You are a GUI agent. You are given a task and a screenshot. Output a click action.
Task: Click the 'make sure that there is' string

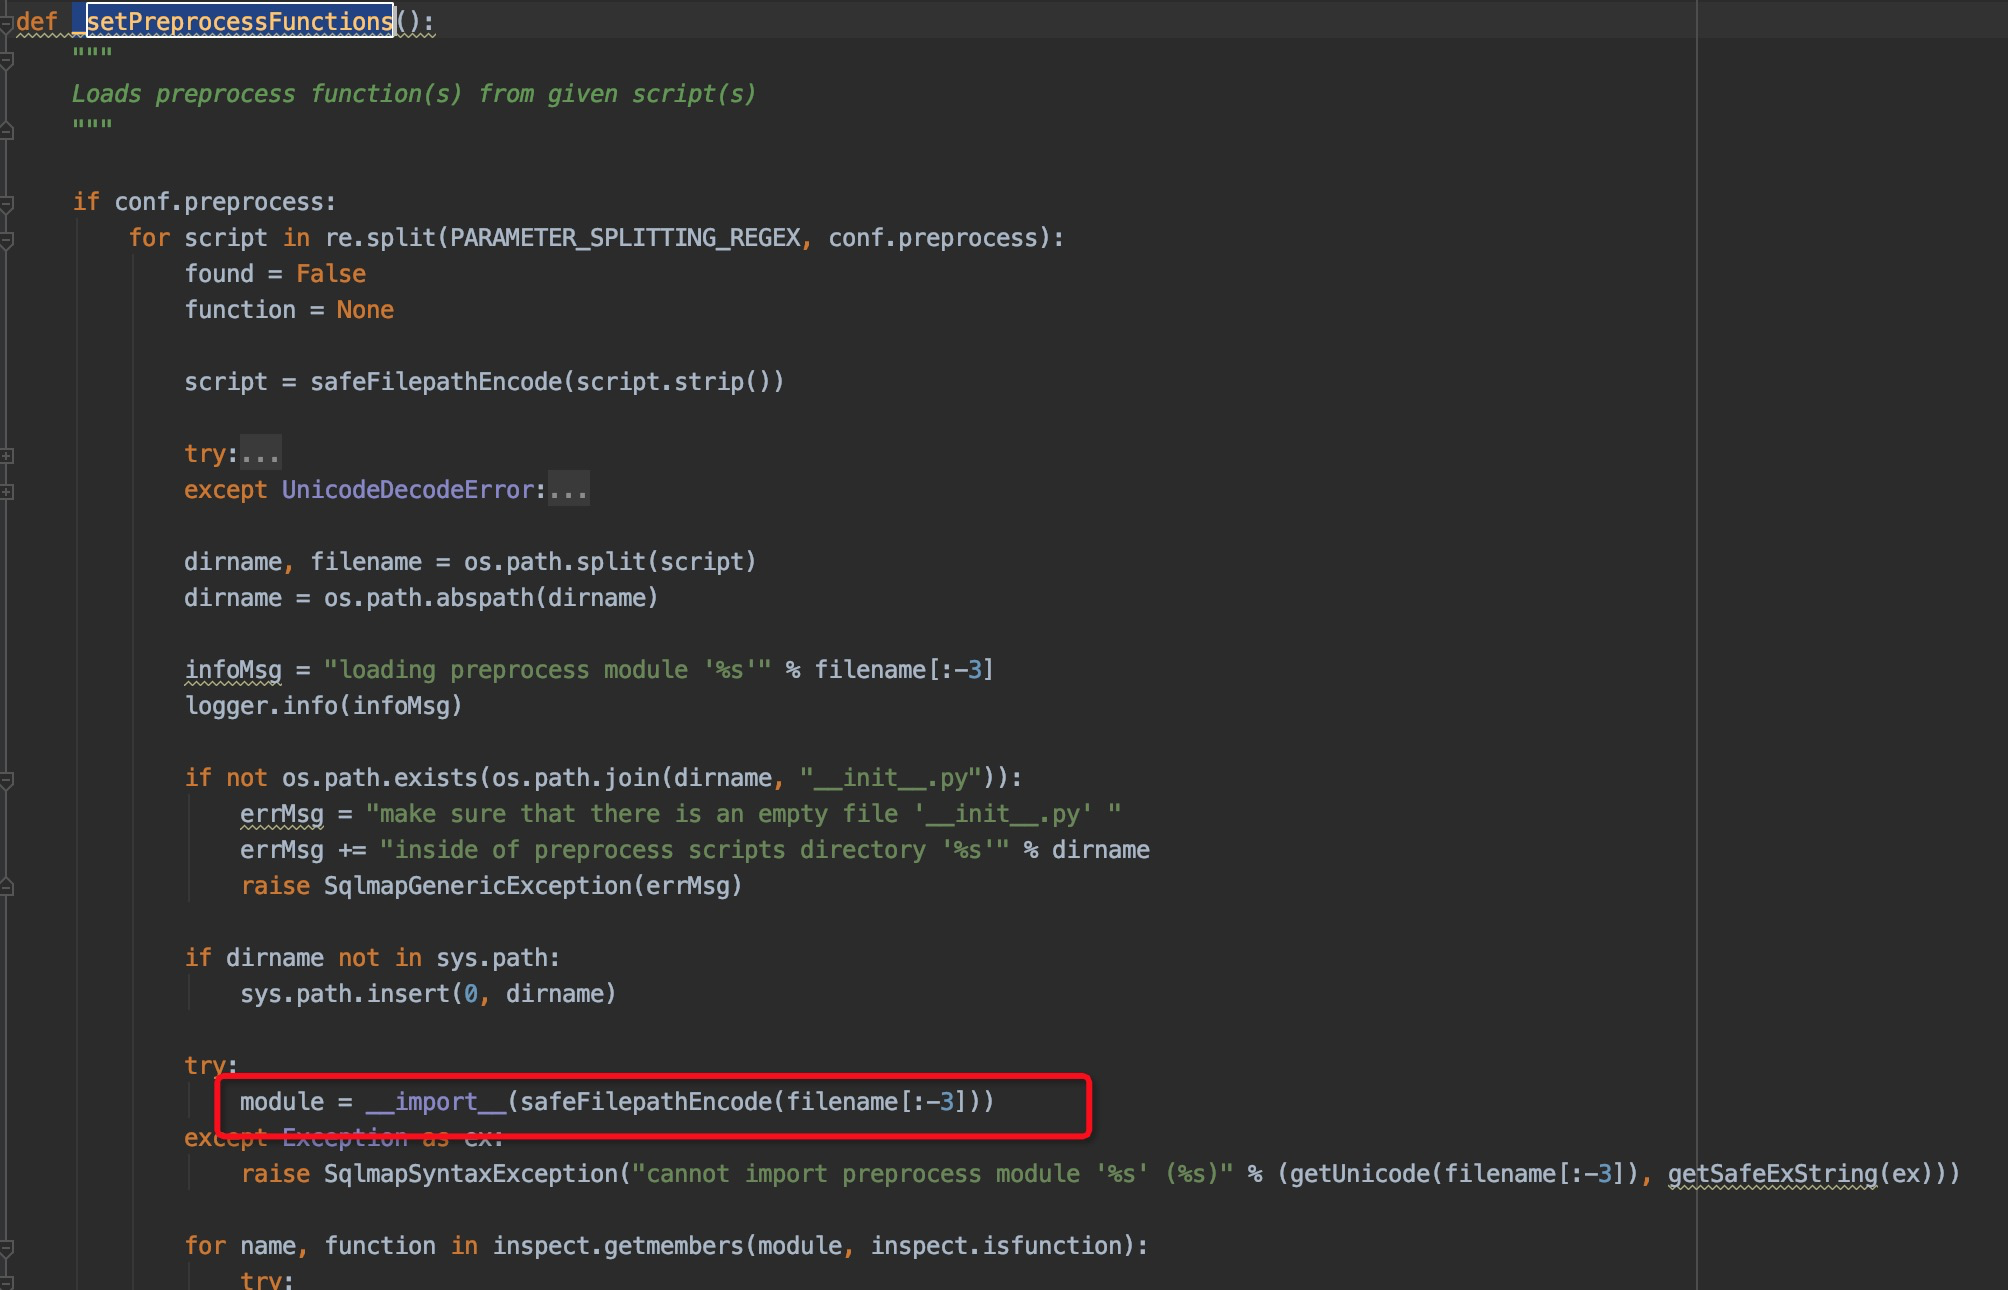tap(743, 814)
